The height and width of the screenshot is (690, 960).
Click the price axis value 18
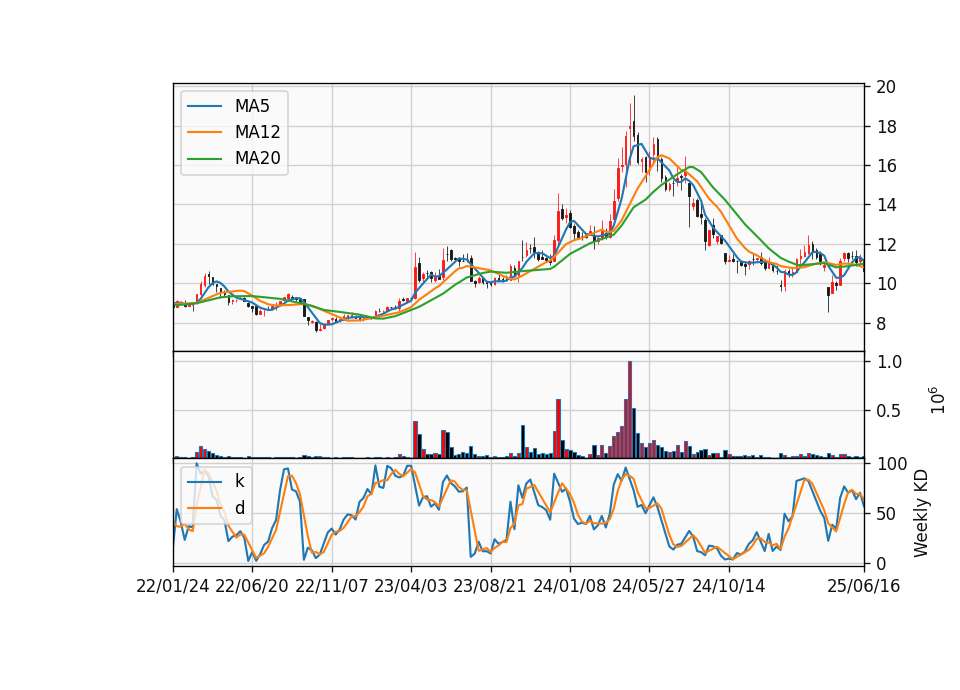pyautogui.click(x=886, y=127)
